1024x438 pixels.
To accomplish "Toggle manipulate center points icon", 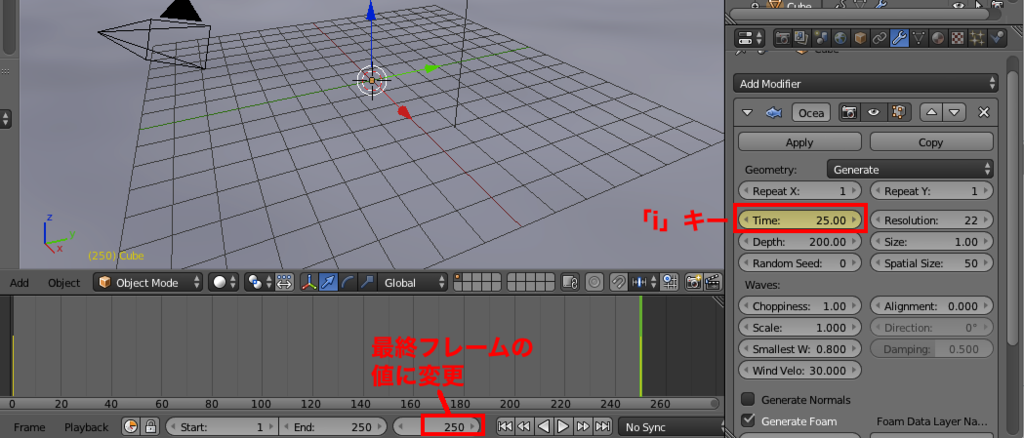I will (x=284, y=283).
